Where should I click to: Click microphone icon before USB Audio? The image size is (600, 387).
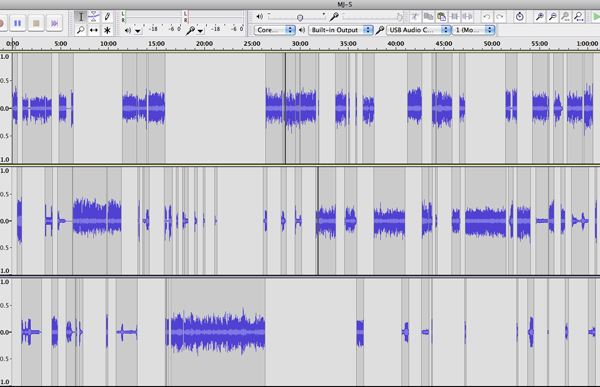(380, 30)
